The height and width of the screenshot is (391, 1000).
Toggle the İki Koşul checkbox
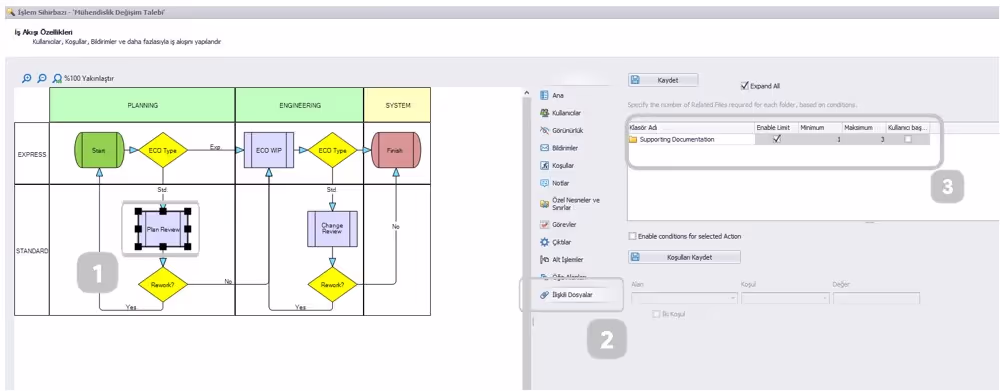tap(656, 314)
